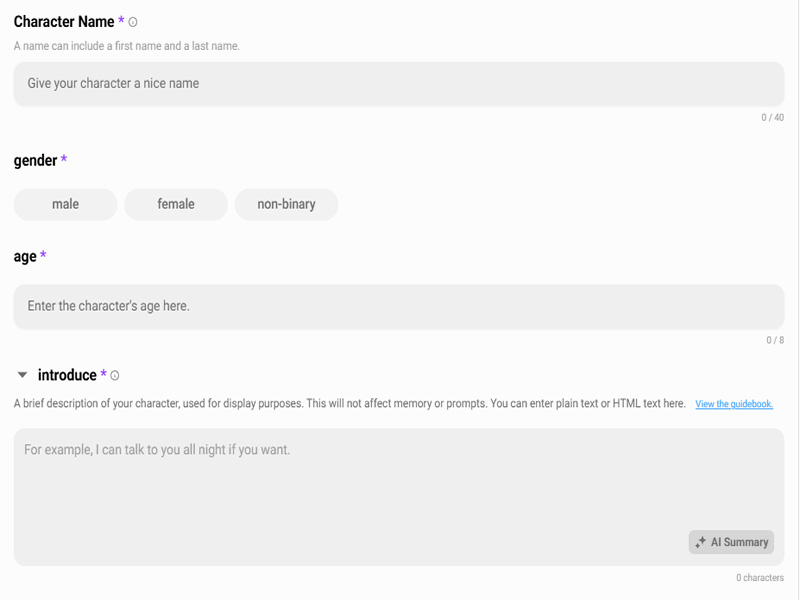Viewport: 800px width, 600px height.
Task: Open the View the guidebook link
Action: 734,404
